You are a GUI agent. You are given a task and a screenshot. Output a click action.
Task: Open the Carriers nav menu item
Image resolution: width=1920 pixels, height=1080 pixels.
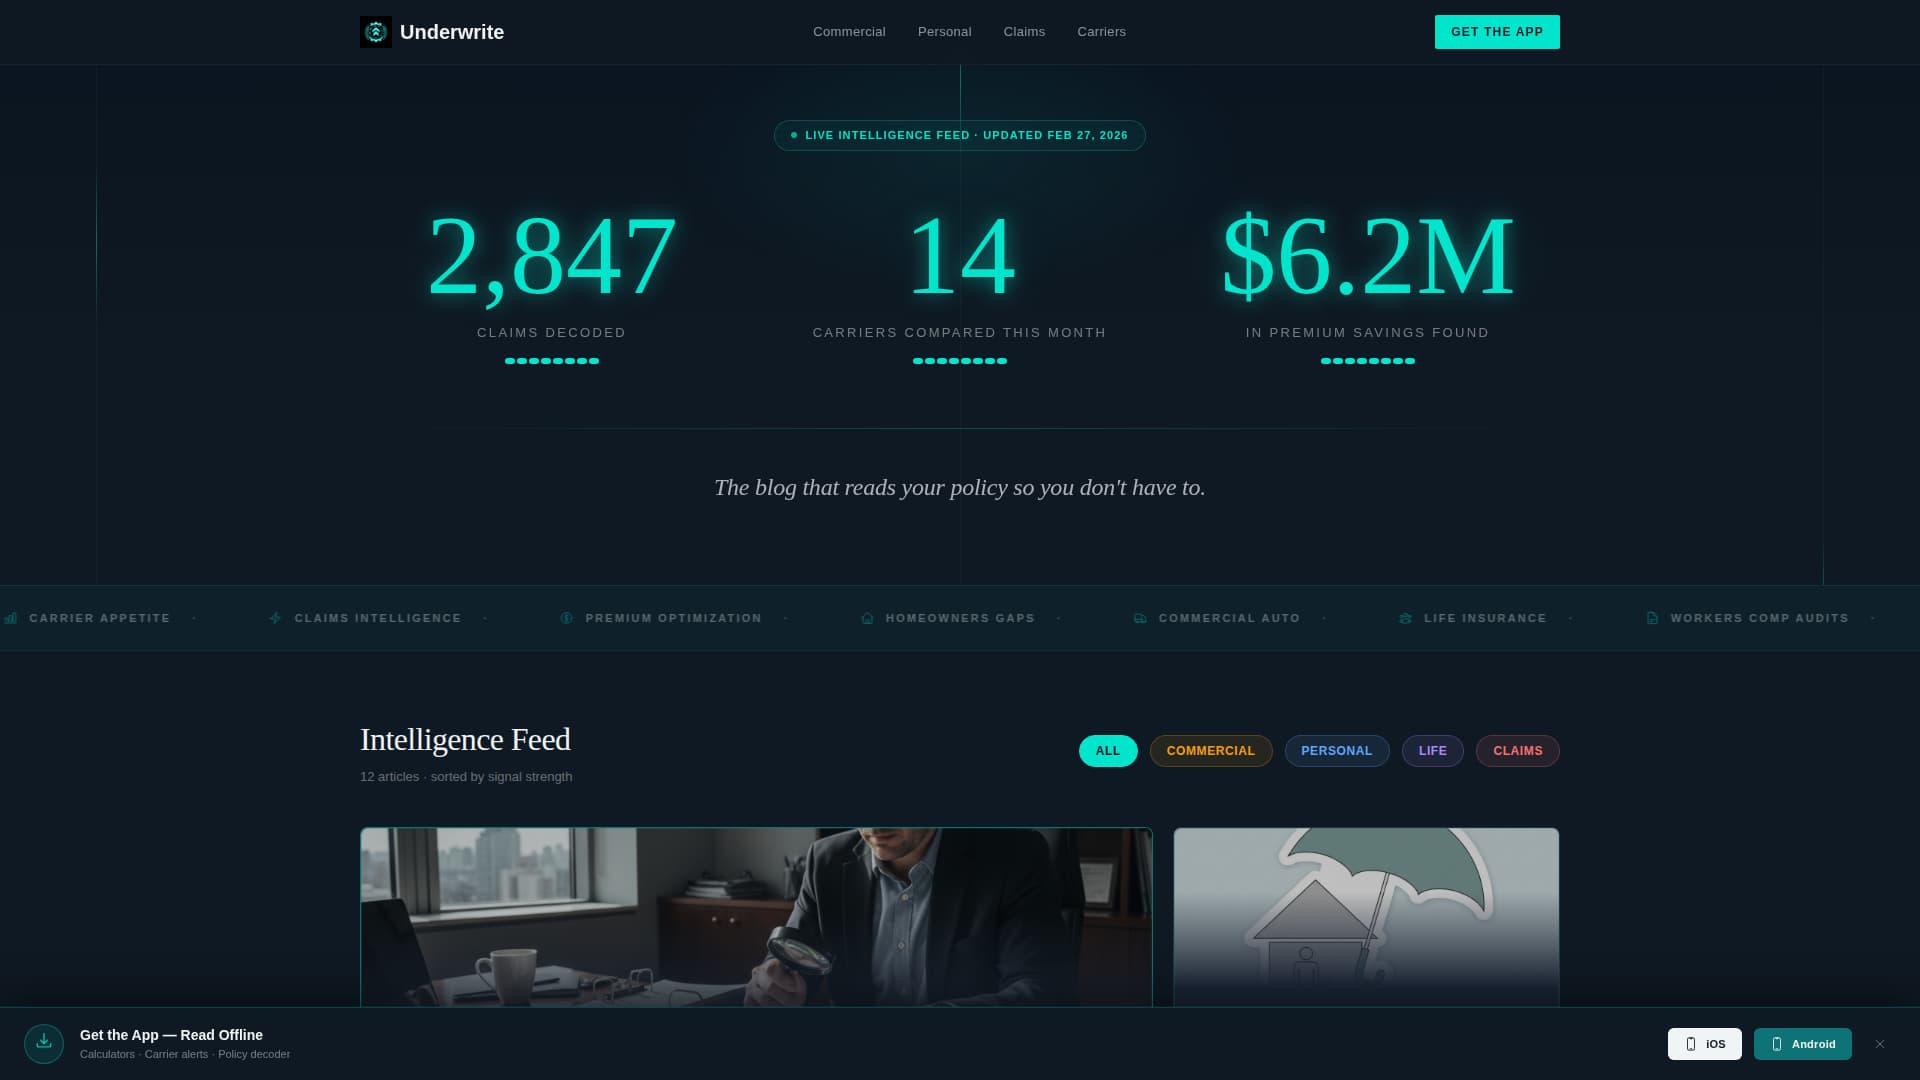tap(1101, 32)
